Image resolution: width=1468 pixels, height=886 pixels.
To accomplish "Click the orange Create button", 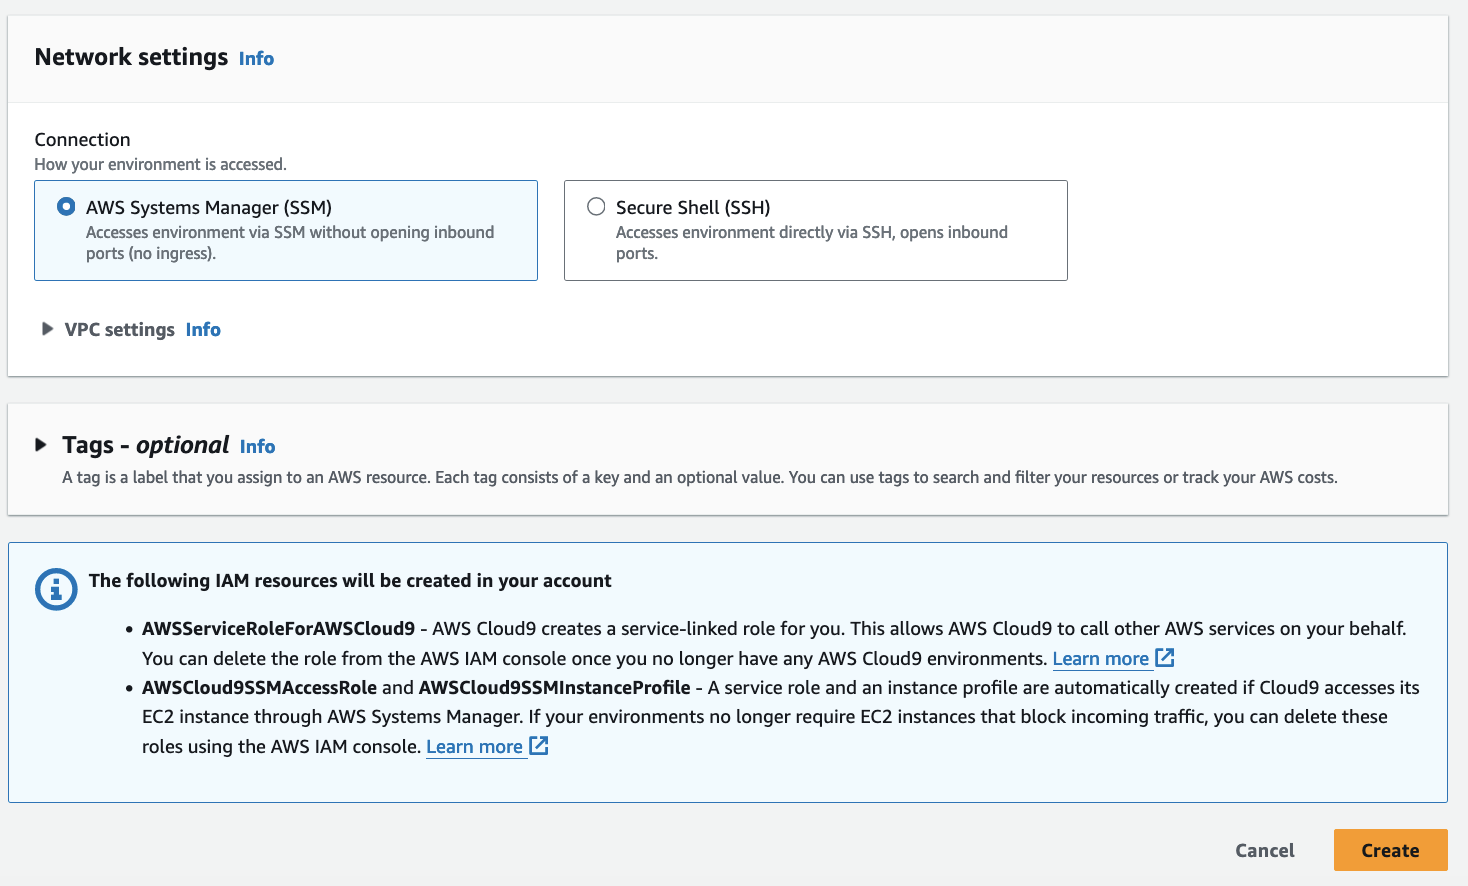I will [1390, 850].
